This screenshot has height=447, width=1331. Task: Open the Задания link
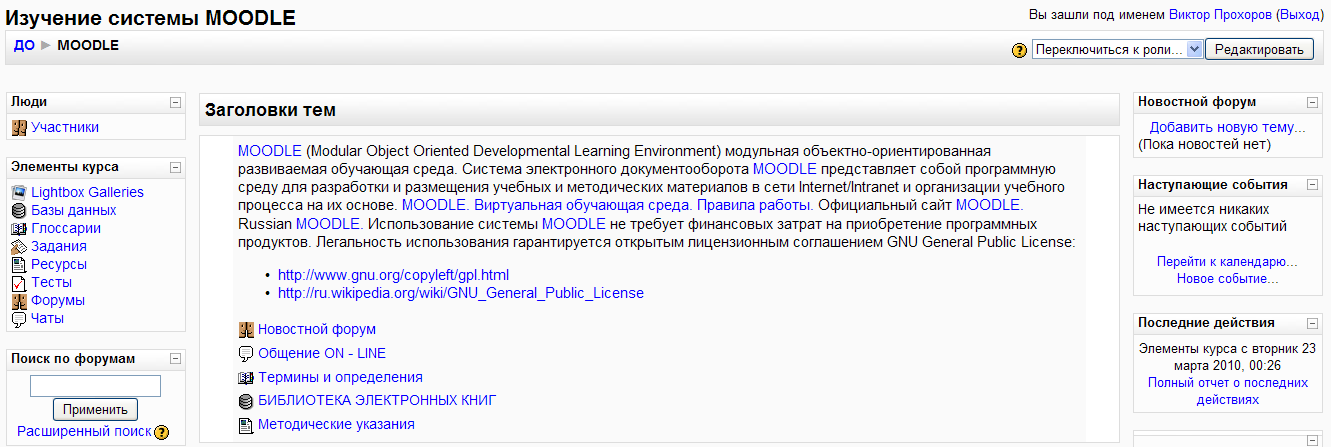tap(59, 246)
